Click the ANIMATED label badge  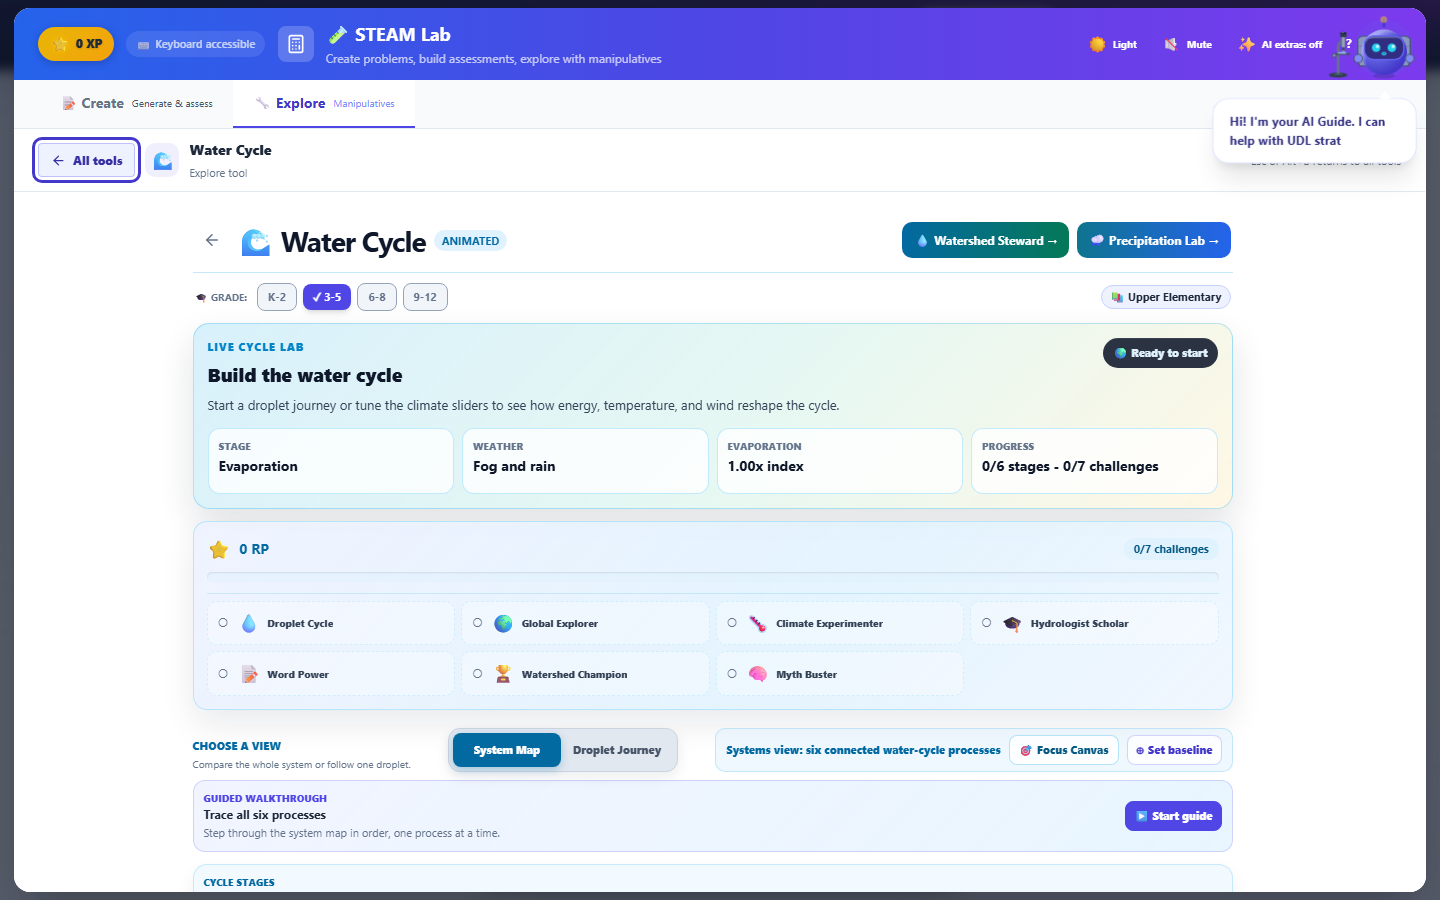pos(470,241)
